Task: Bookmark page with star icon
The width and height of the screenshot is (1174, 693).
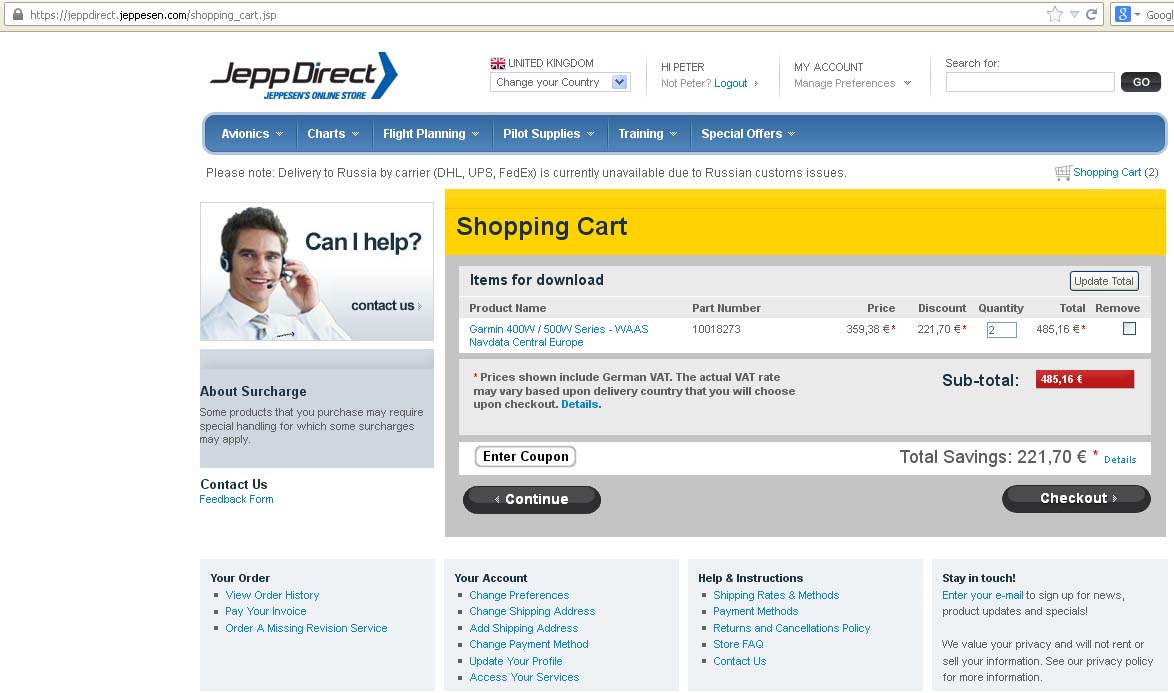Action: [x=1054, y=14]
